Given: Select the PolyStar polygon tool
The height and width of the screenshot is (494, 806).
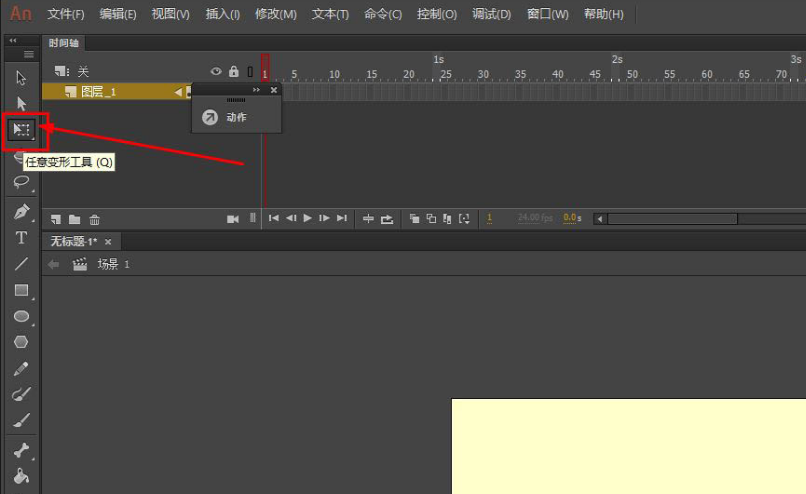Looking at the screenshot, I should click(x=21, y=342).
